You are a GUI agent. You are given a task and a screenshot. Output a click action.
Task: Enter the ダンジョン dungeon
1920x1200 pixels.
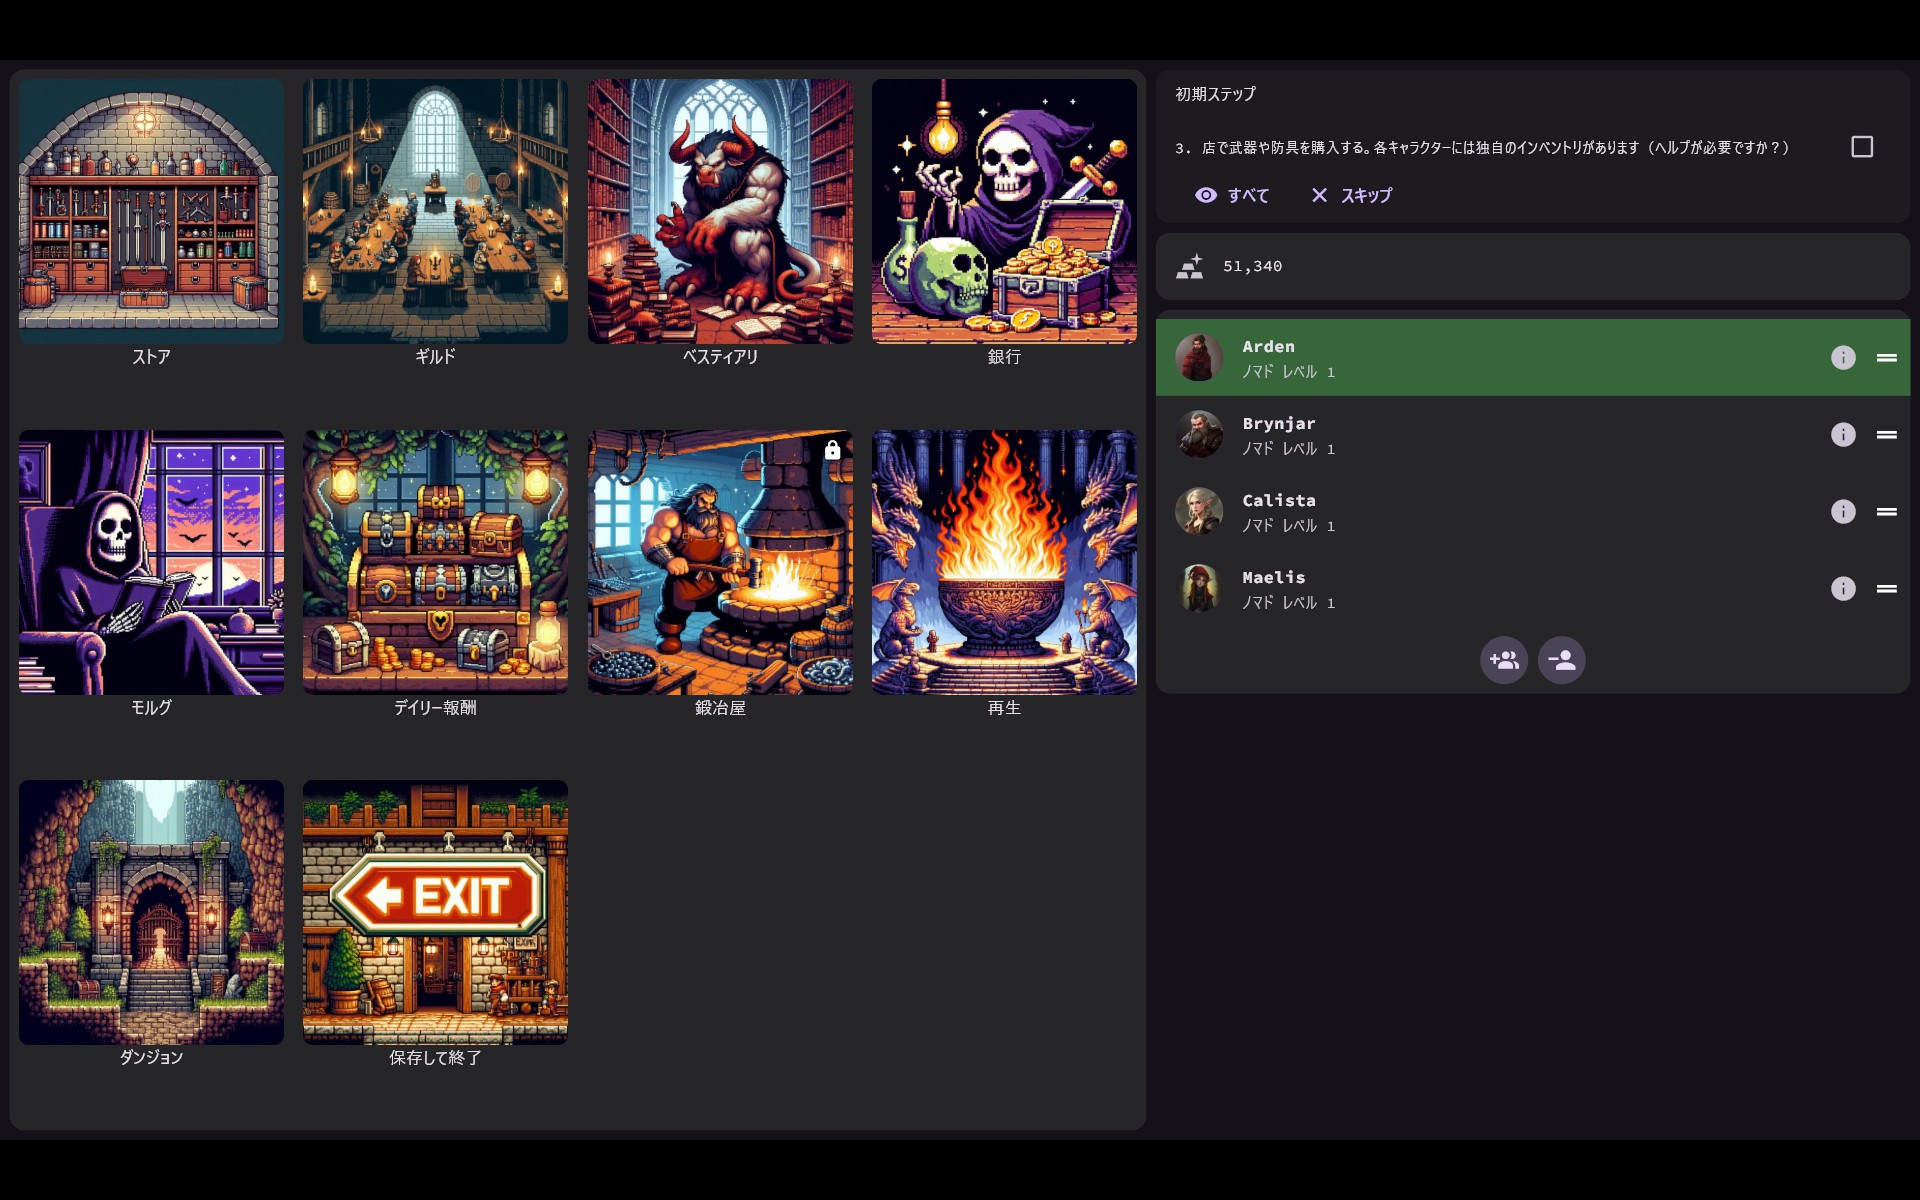click(x=151, y=924)
